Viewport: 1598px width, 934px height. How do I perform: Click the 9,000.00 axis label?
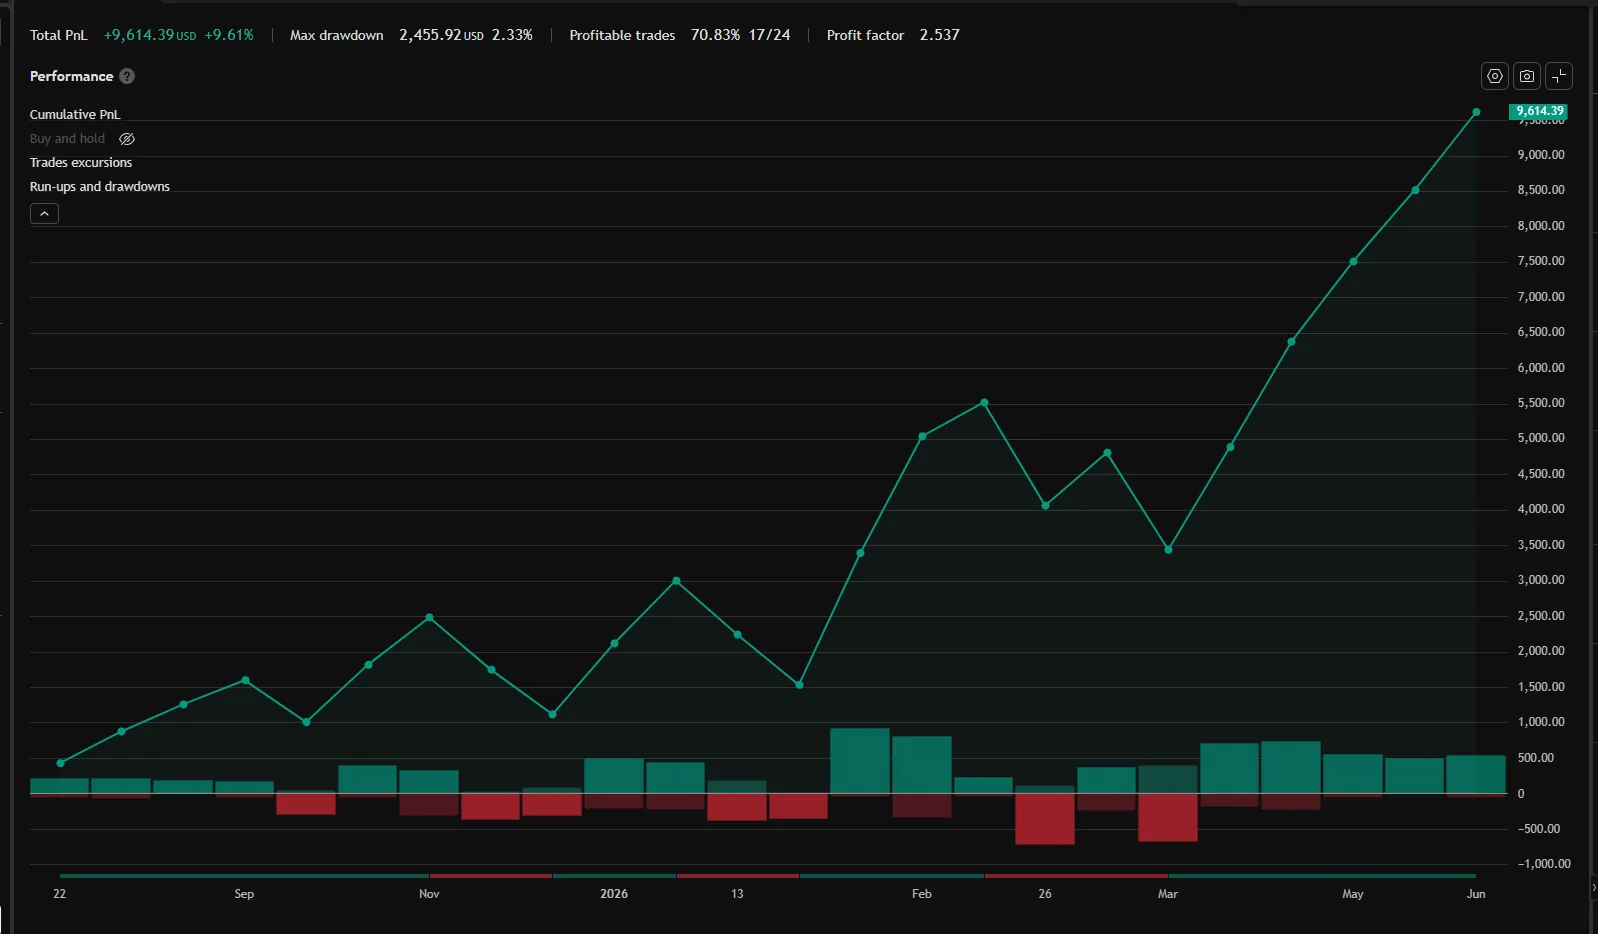coord(1541,155)
